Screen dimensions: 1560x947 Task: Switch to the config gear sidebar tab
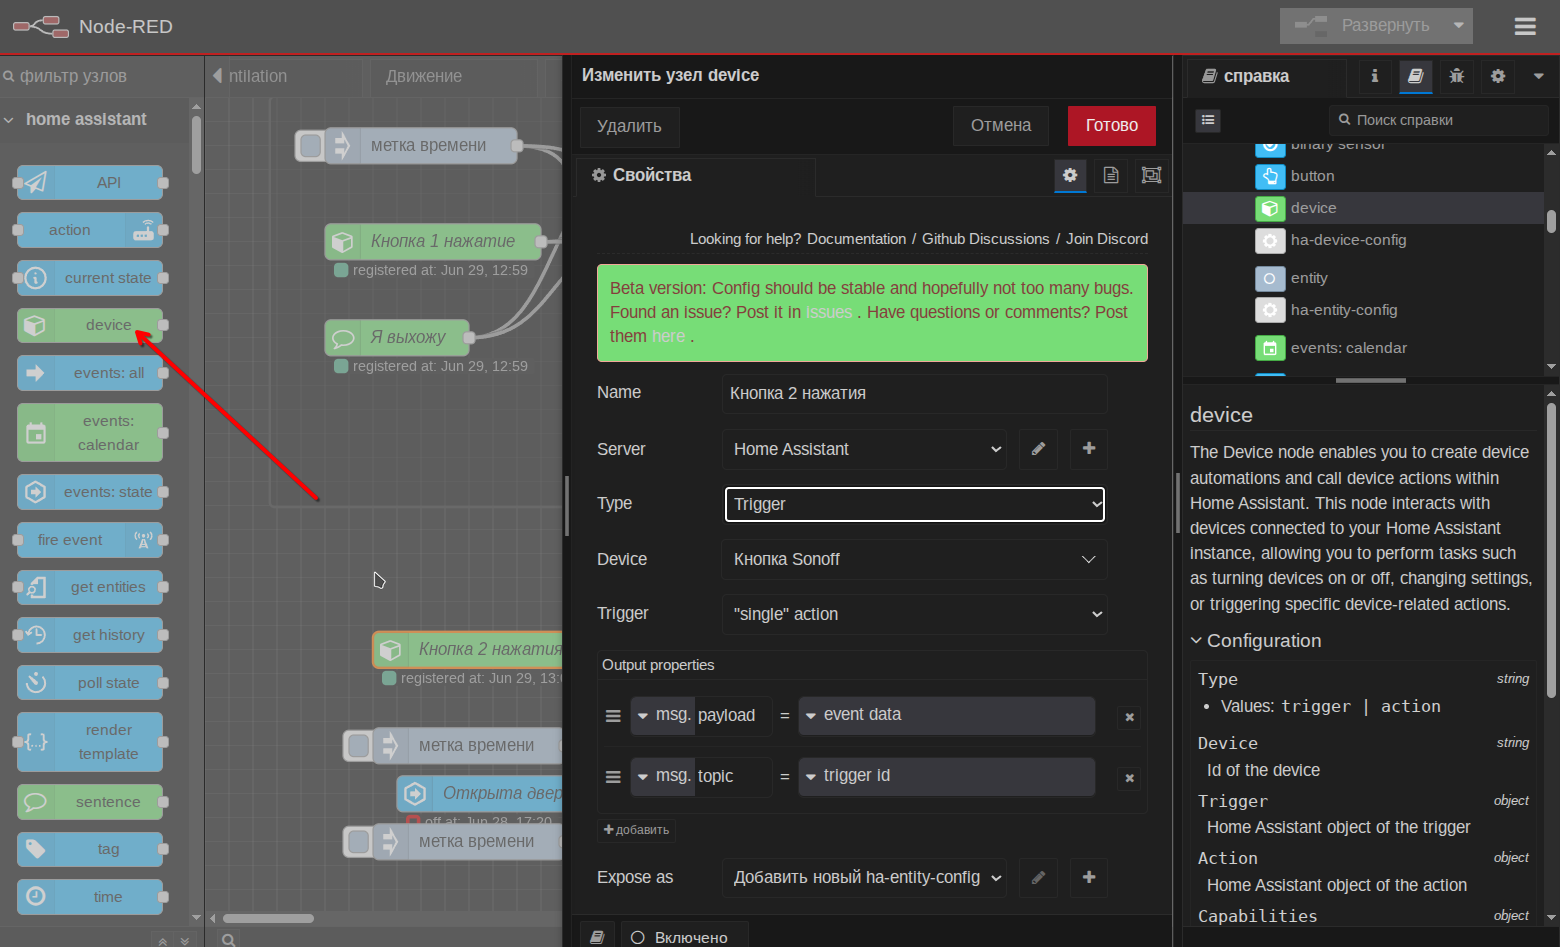[x=1498, y=76]
